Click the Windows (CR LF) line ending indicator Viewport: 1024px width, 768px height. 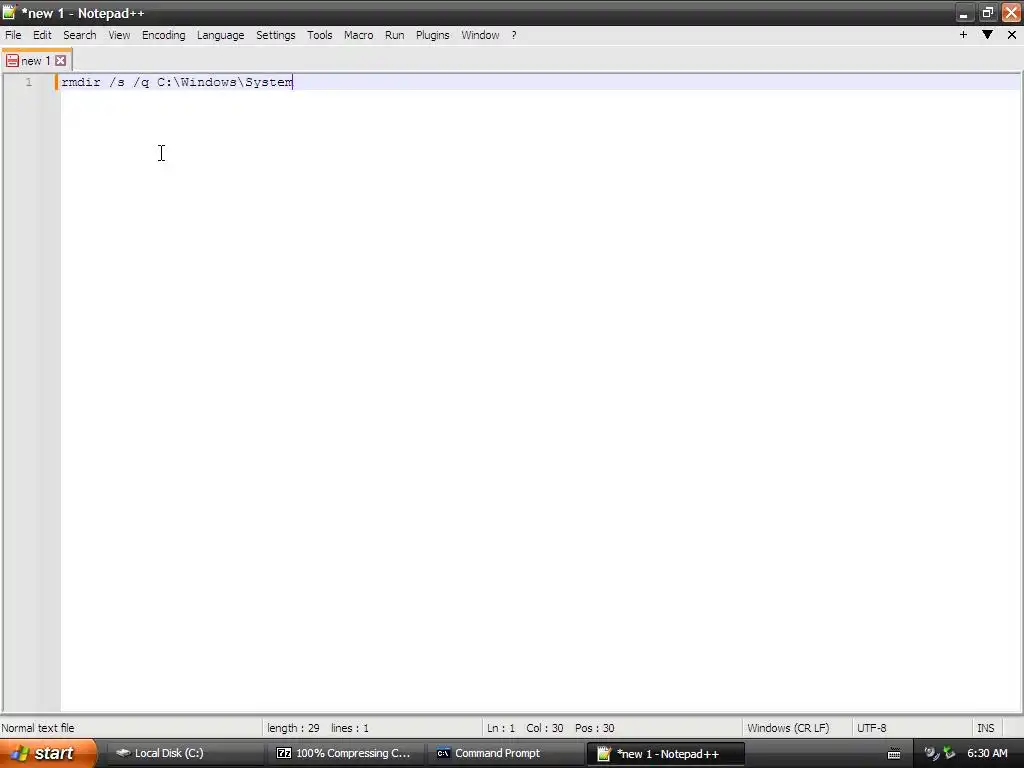pos(788,728)
